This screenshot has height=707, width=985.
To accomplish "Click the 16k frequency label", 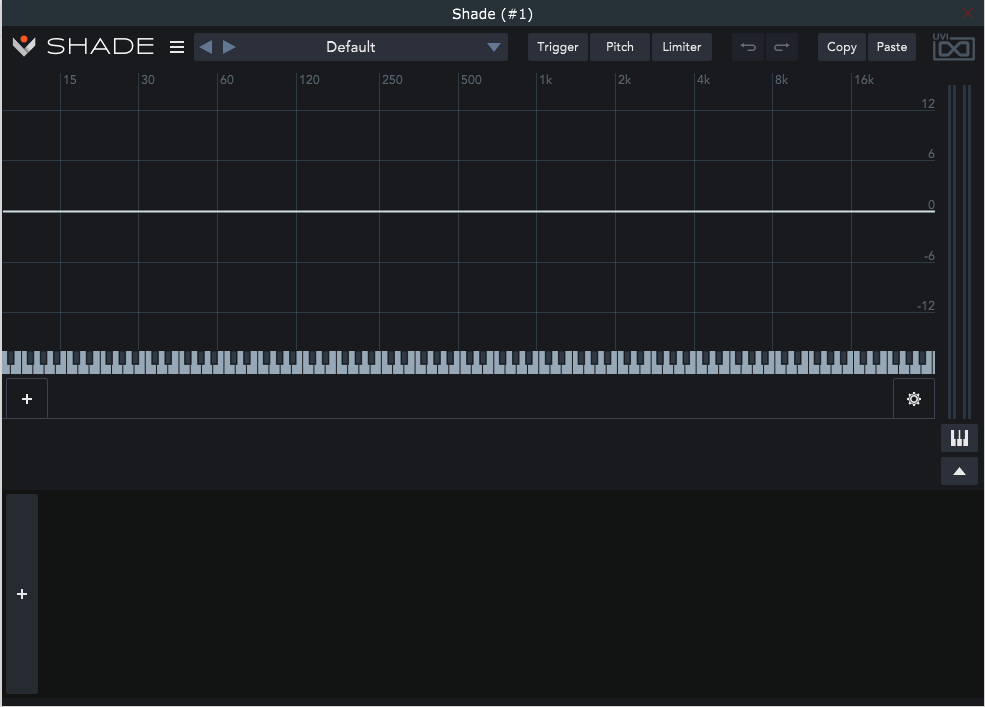I will pyautogui.click(x=864, y=80).
